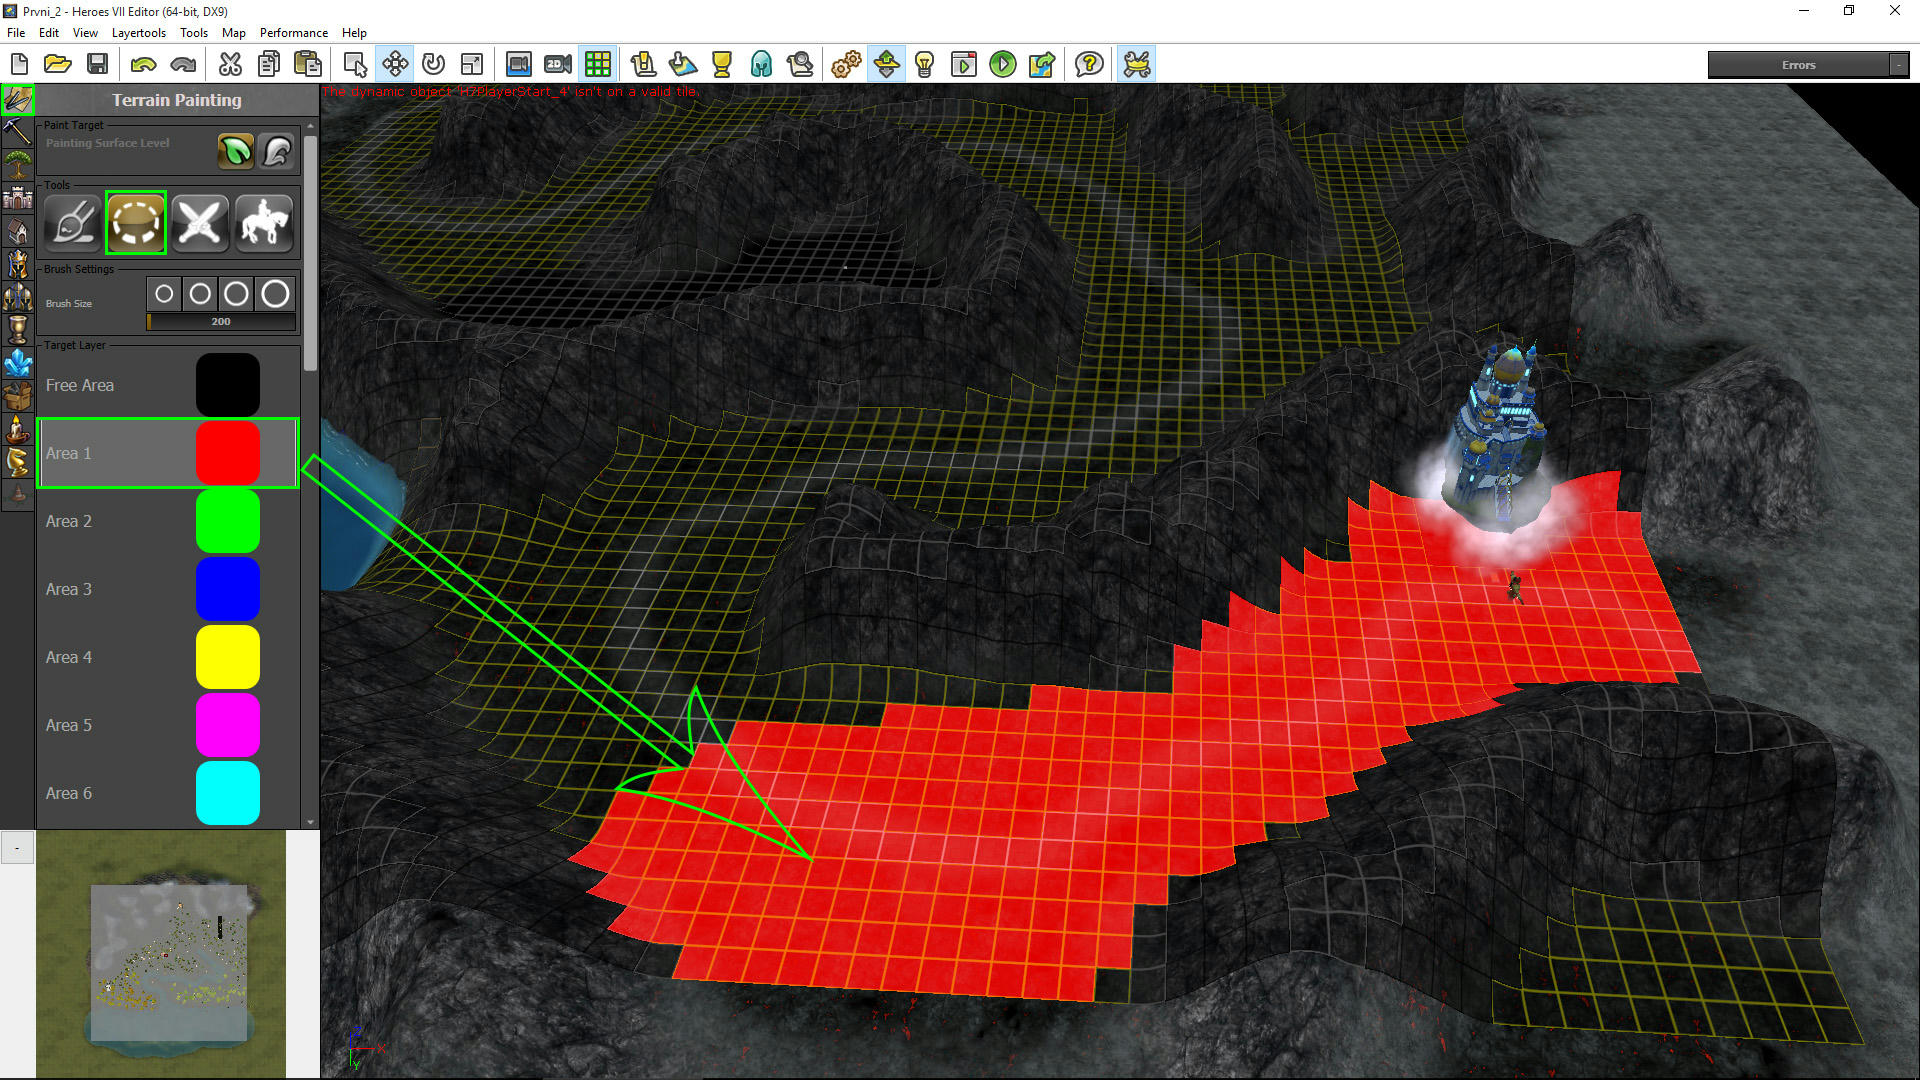The height and width of the screenshot is (1080, 1920).
Task: Choose the paintbrush texture tool
Action: (x=72, y=222)
